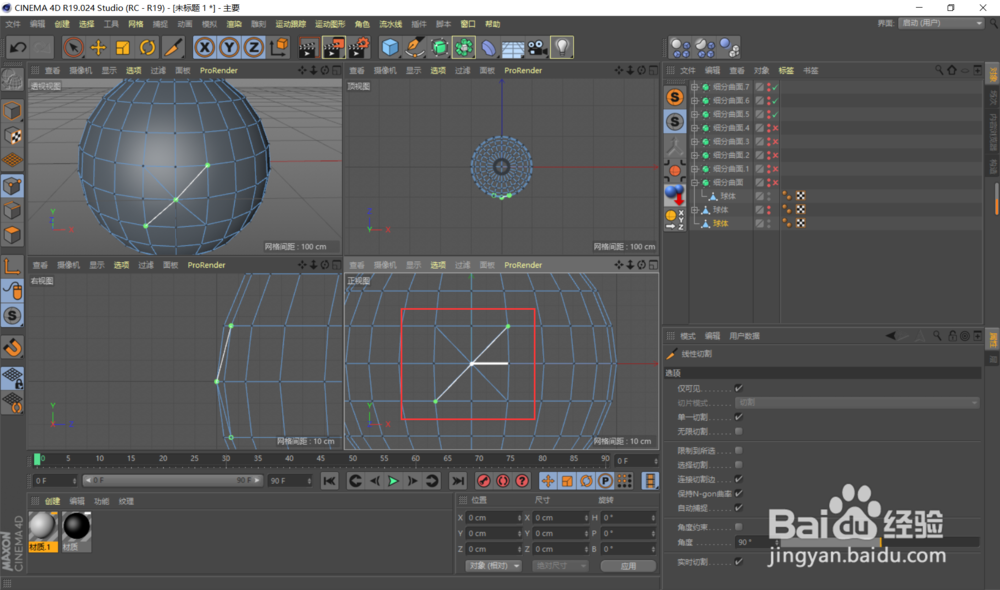The width and height of the screenshot is (1000, 590).
Task: Toggle the 单一切割 checkbox
Action: coord(739,417)
